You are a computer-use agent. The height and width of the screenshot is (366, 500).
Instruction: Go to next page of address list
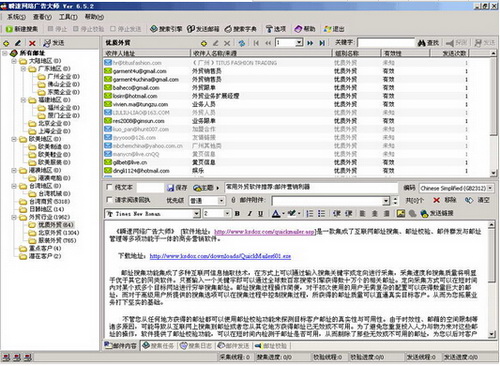point(310,43)
